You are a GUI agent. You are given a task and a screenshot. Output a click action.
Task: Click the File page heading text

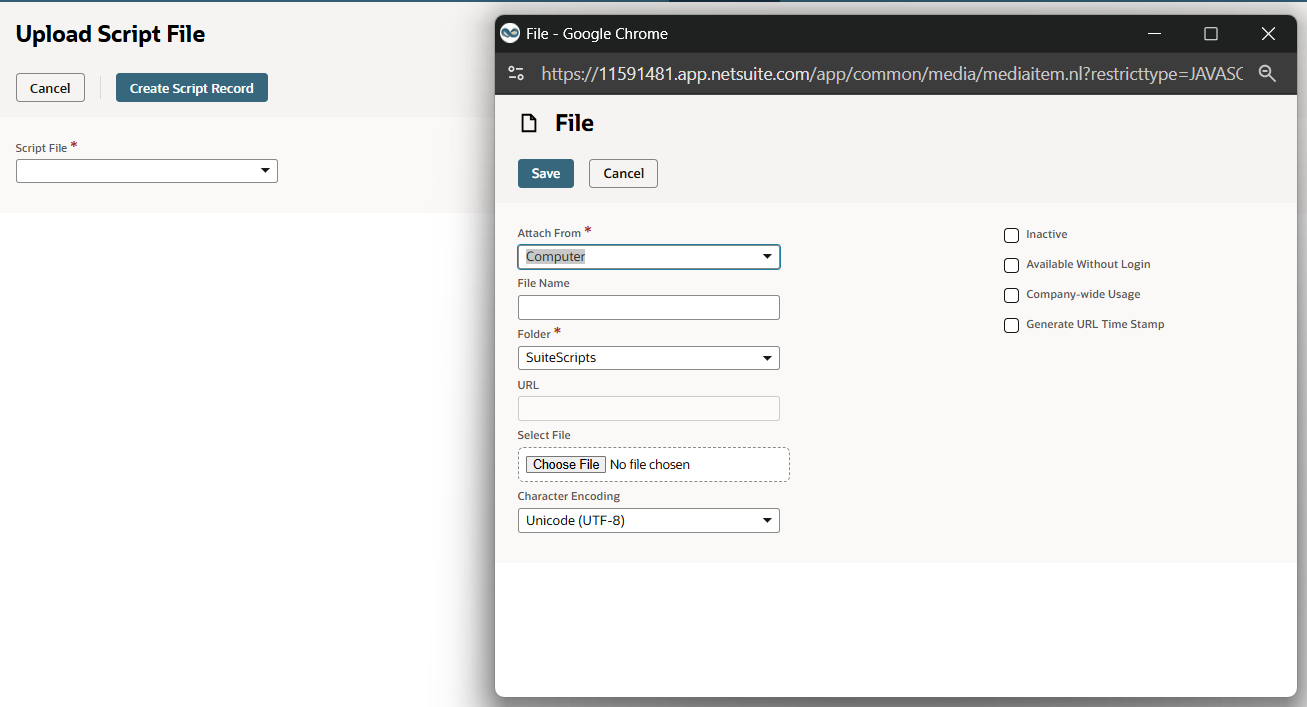click(x=575, y=123)
